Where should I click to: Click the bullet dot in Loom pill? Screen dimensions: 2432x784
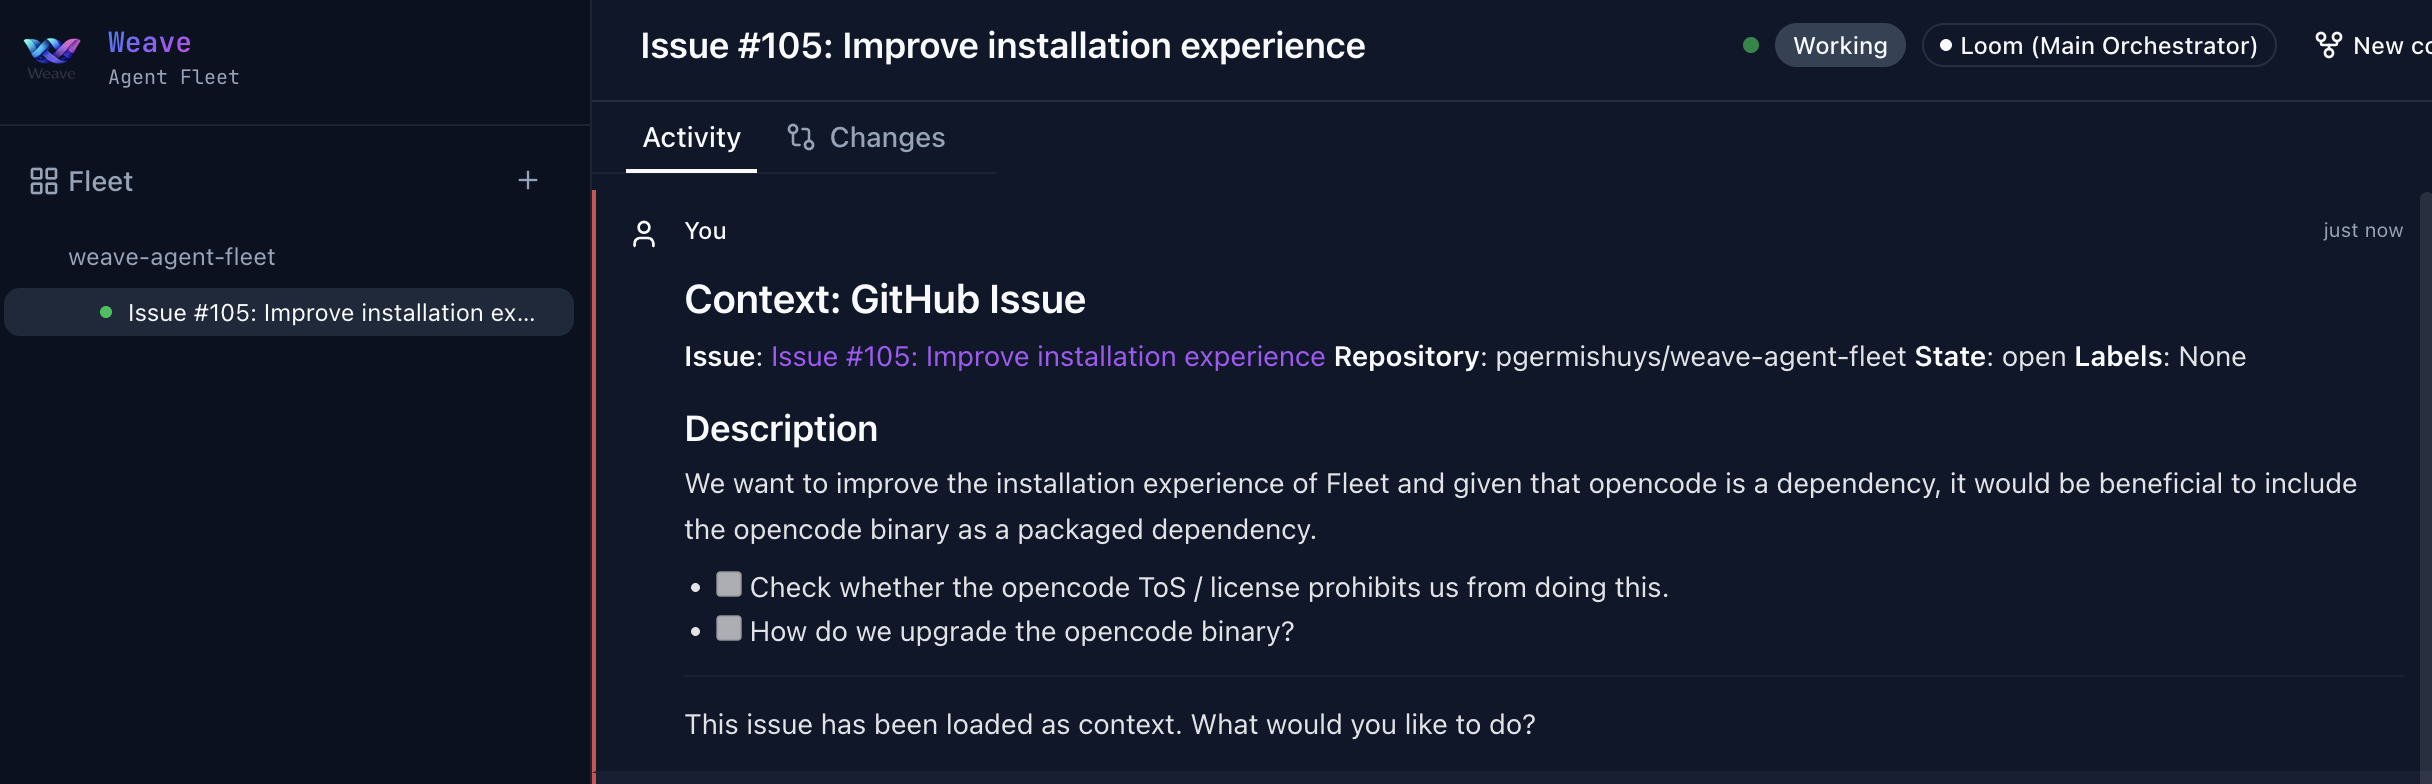1945,45
